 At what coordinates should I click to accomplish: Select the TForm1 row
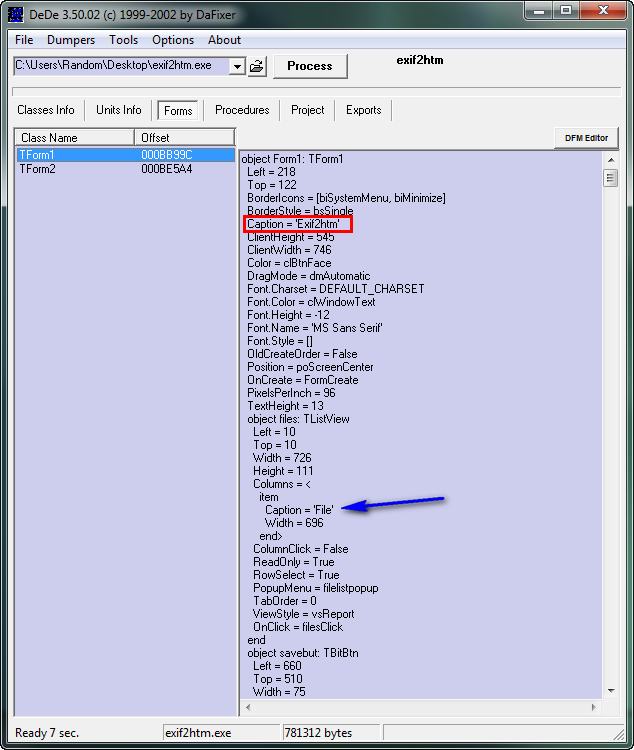point(125,155)
